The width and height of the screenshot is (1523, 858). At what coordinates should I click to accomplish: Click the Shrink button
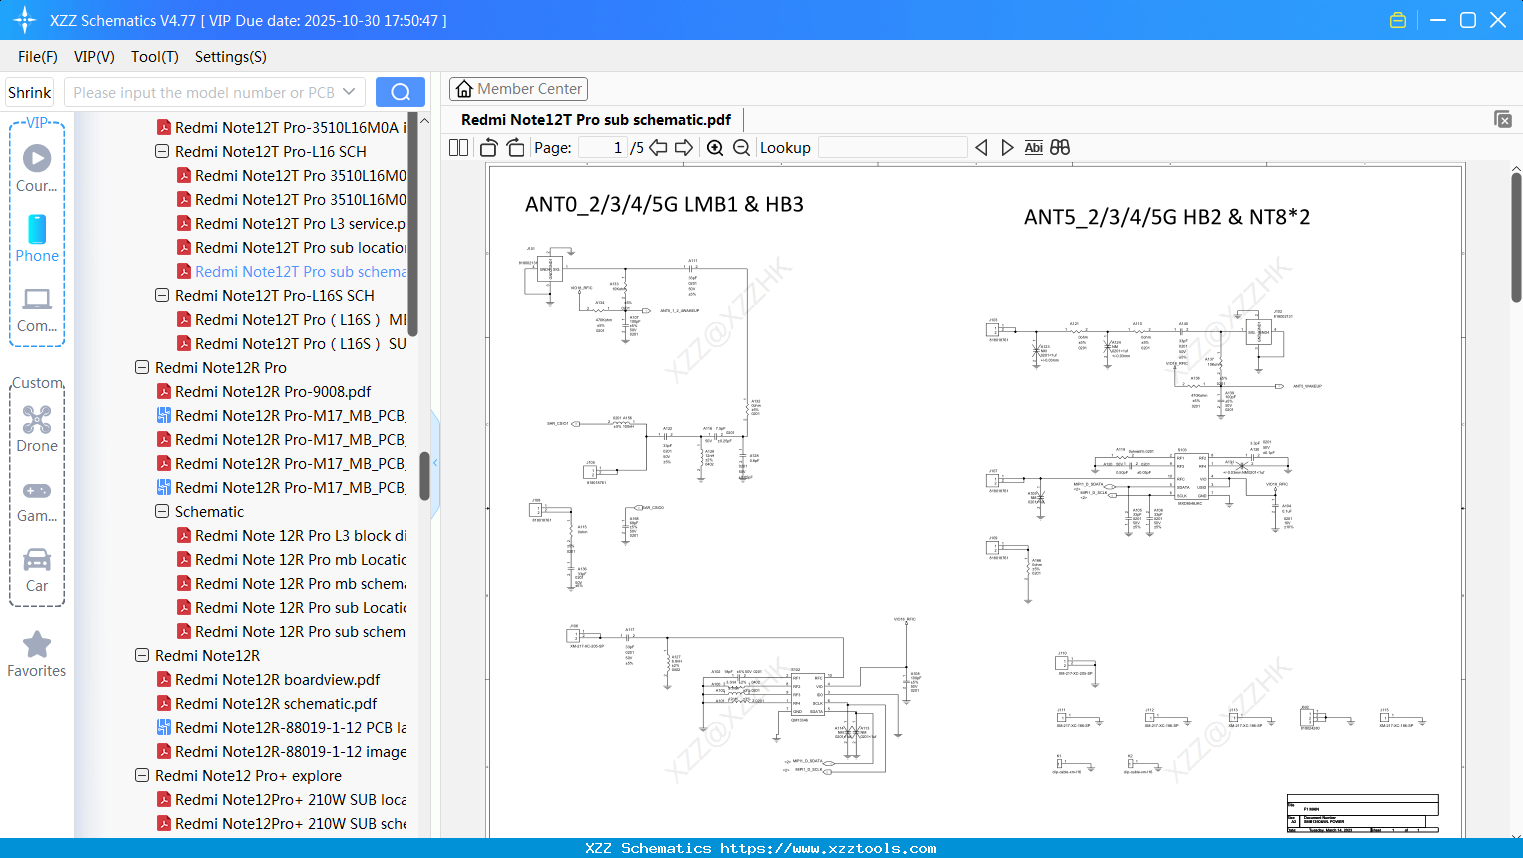(x=29, y=91)
